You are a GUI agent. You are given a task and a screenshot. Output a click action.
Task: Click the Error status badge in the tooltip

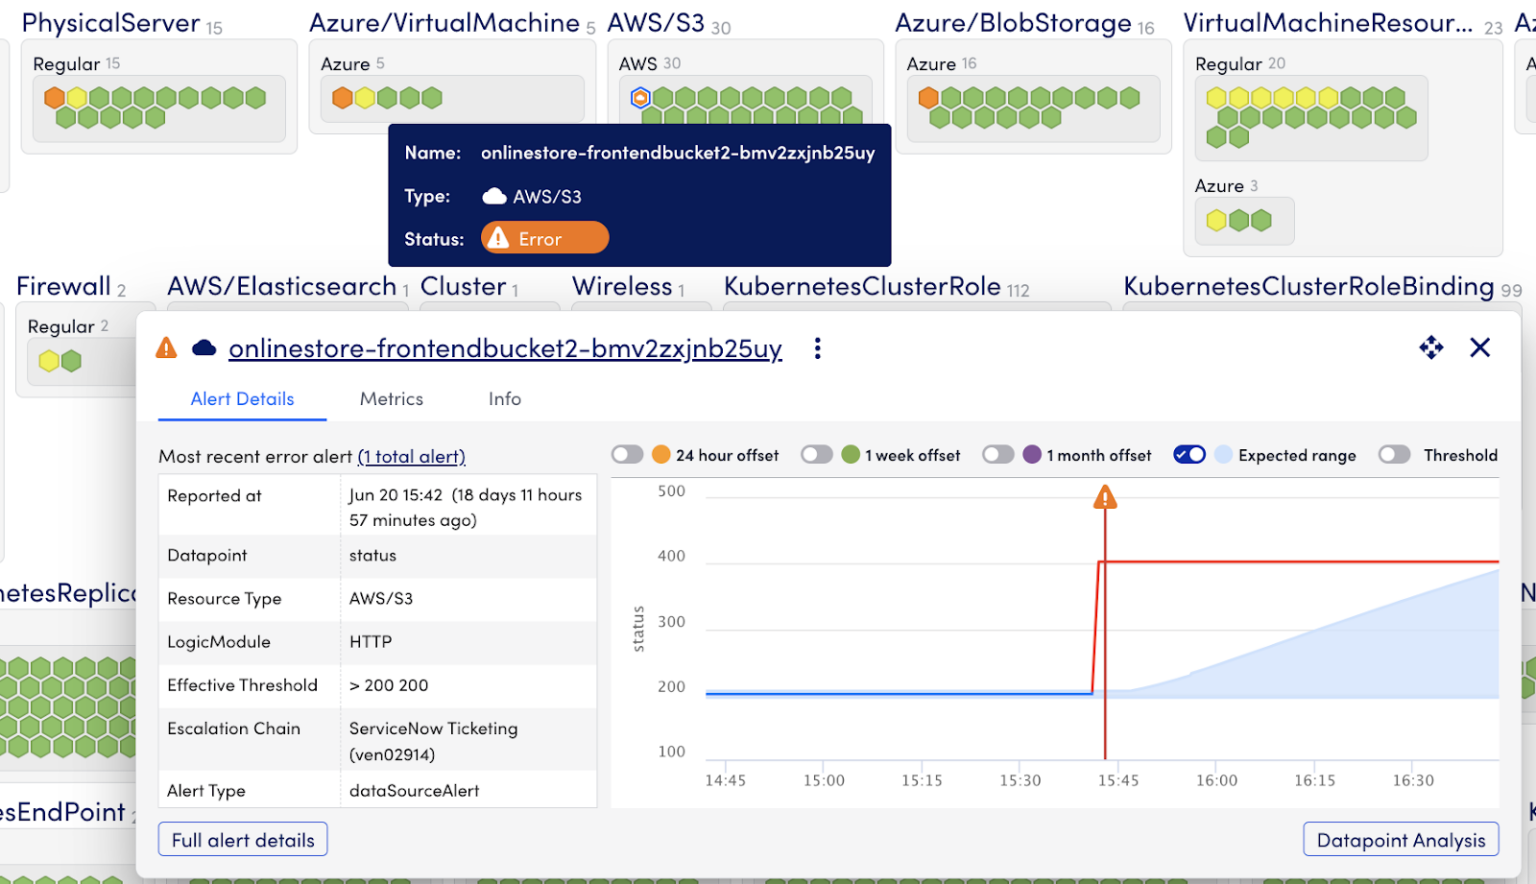click(x=544, y=237)
